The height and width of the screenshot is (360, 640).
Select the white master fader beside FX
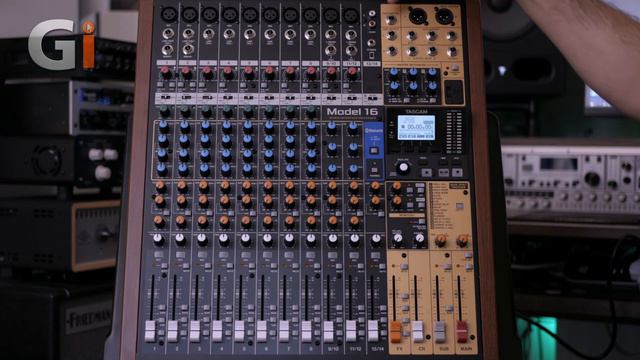[418, 331]
